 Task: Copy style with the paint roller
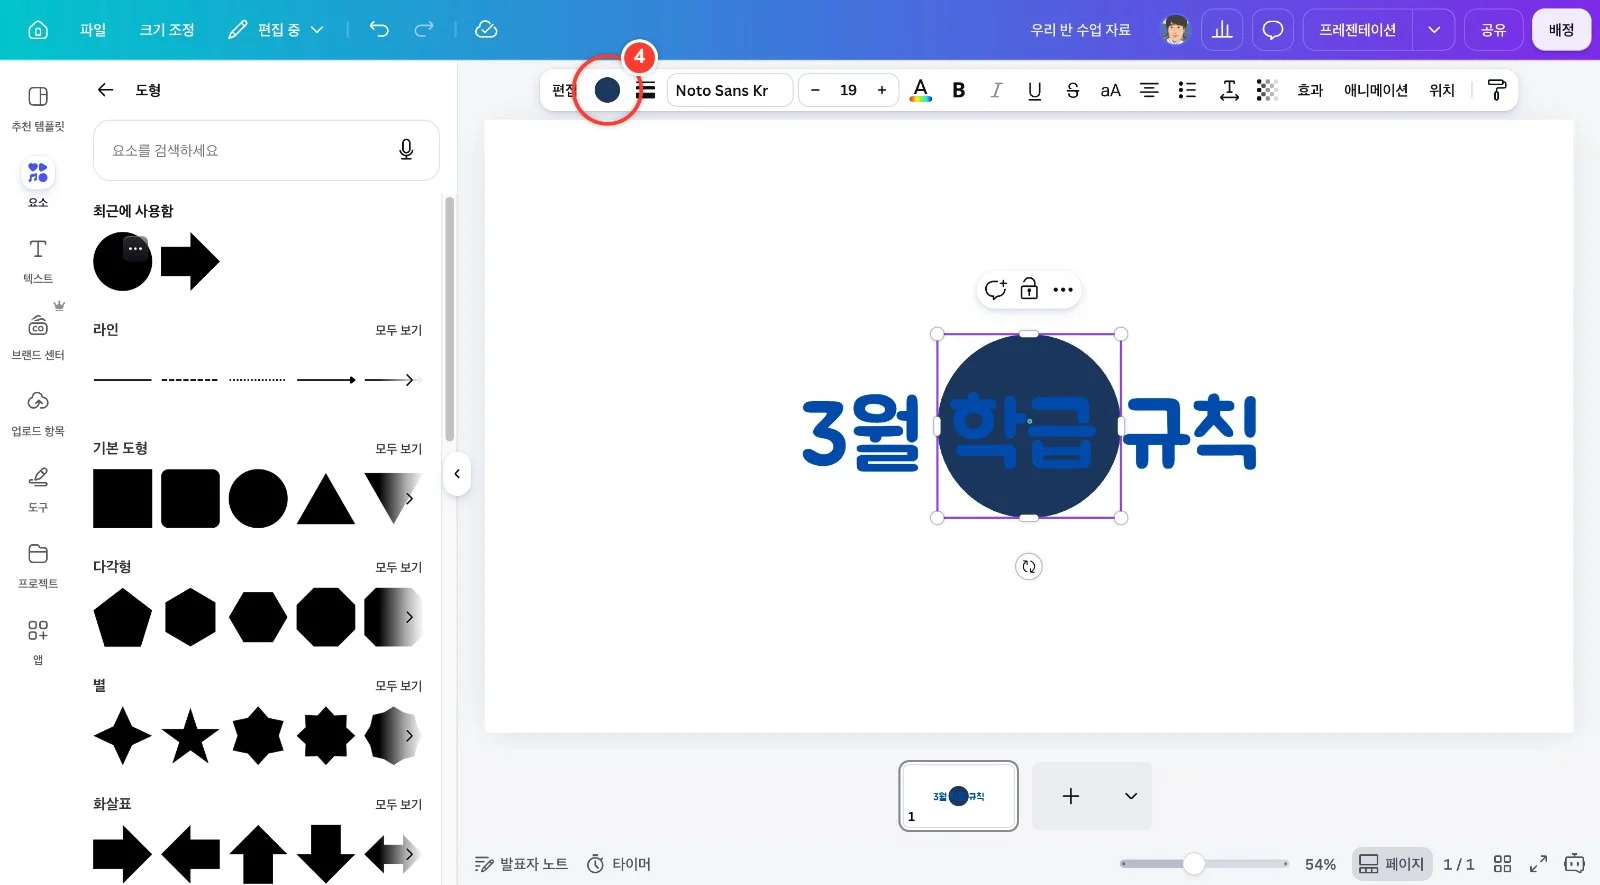[1497, 90]
